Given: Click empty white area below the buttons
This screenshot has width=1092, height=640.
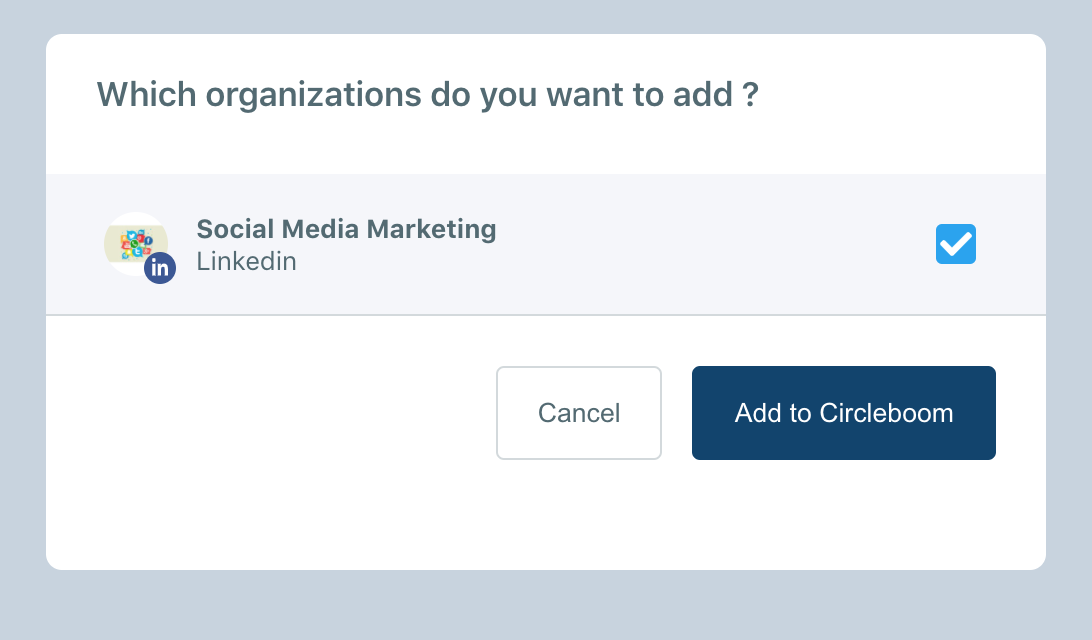Looking at the screenshot, I should 546,515.
